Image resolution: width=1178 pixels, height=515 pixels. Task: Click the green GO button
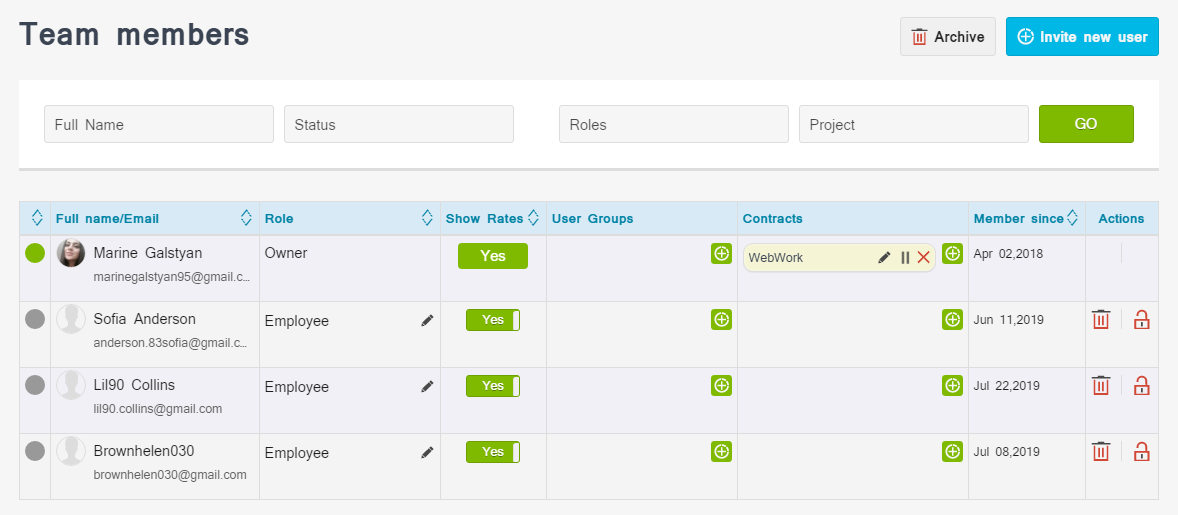pos(1086,124)
